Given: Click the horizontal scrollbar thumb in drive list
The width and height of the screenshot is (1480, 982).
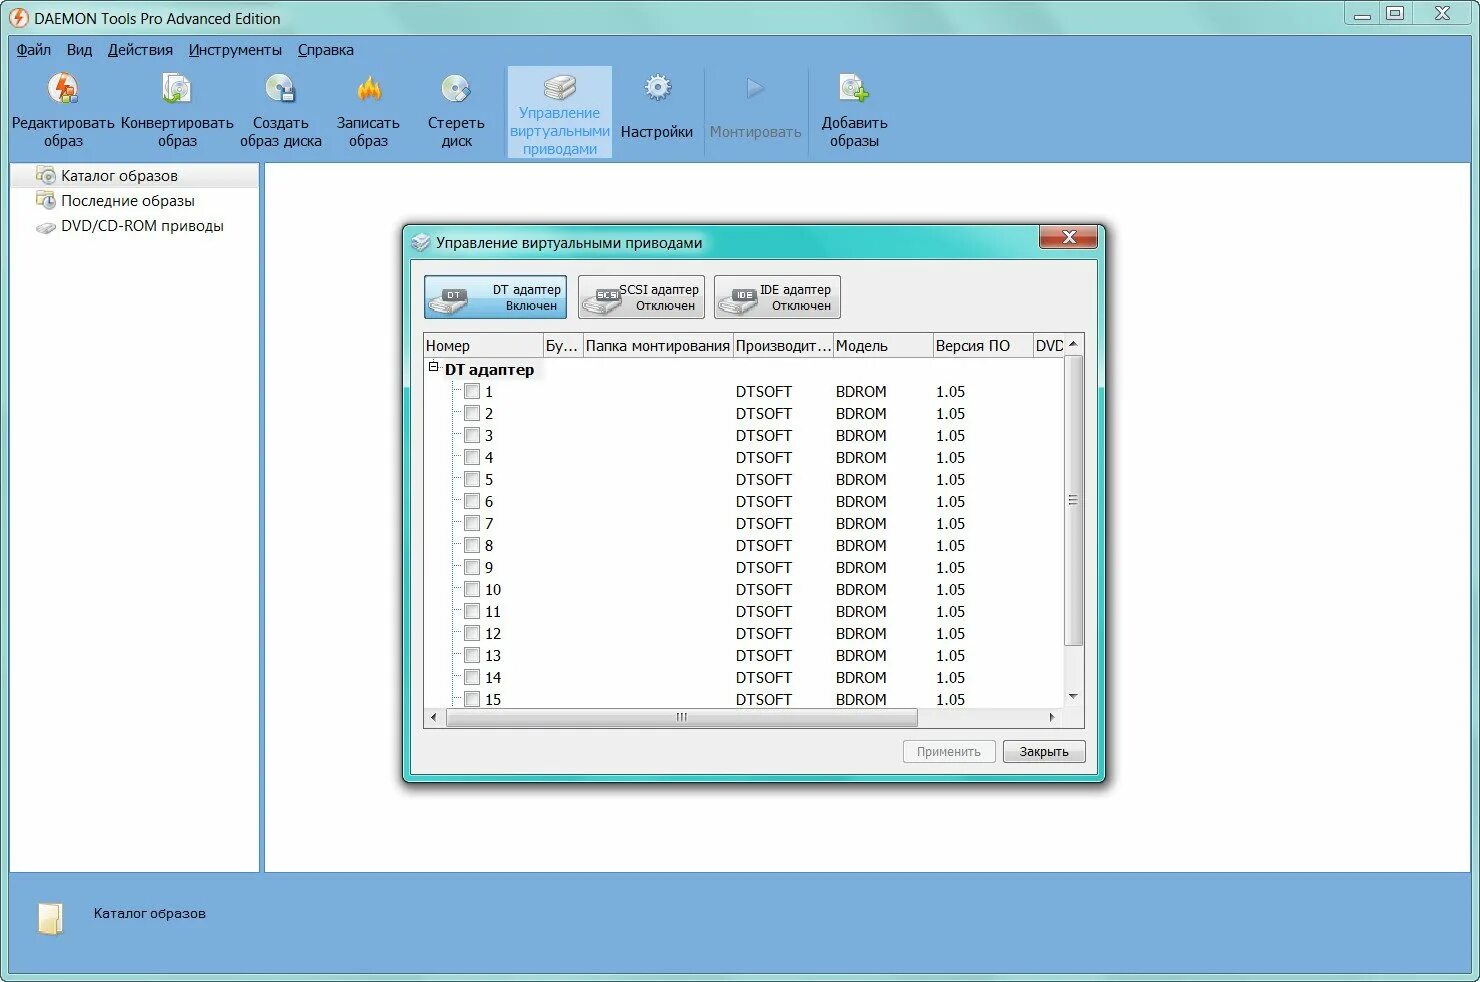Looking at the screenshot, I should (x=681, y=717).
